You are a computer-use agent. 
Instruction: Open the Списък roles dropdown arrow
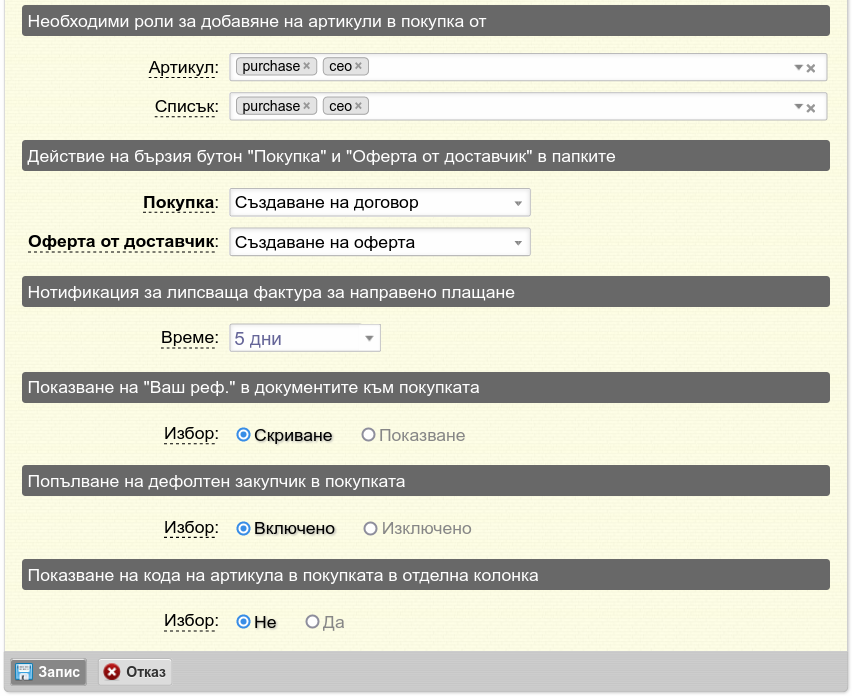[x=798, y=106]
